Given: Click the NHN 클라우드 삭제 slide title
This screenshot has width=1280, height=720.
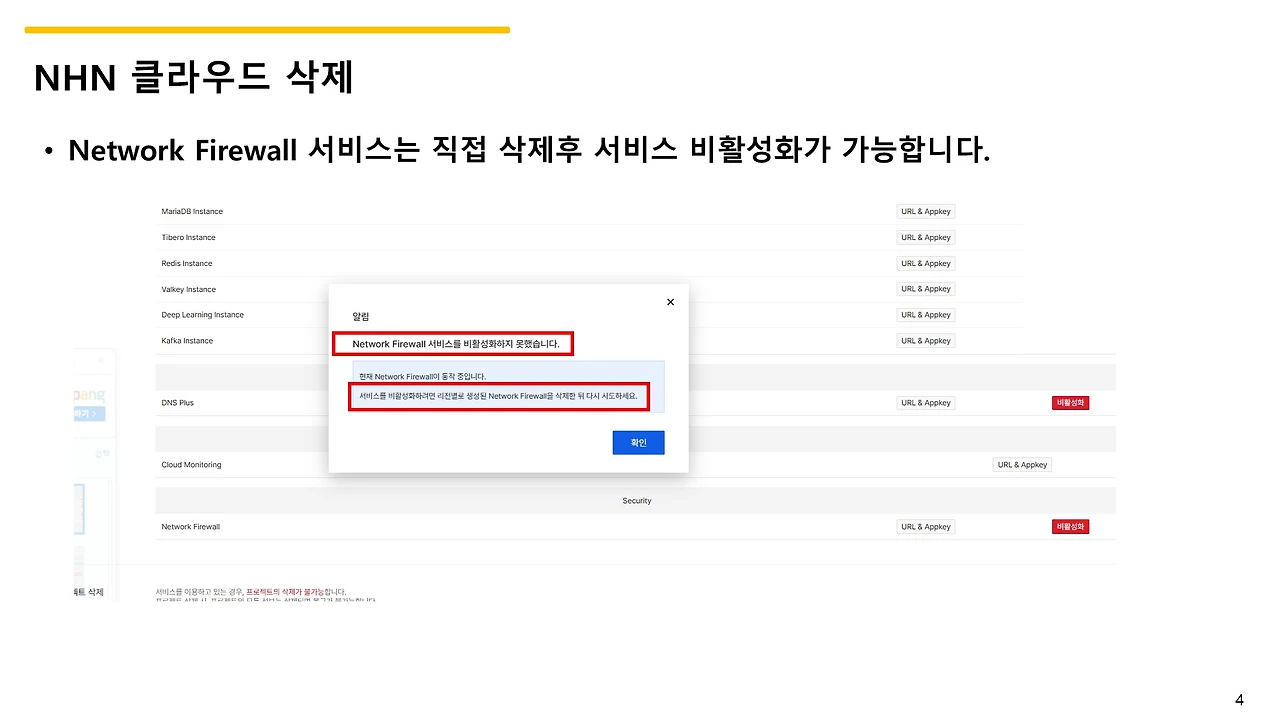Looking at the screenshot, I should click(194, 77).
